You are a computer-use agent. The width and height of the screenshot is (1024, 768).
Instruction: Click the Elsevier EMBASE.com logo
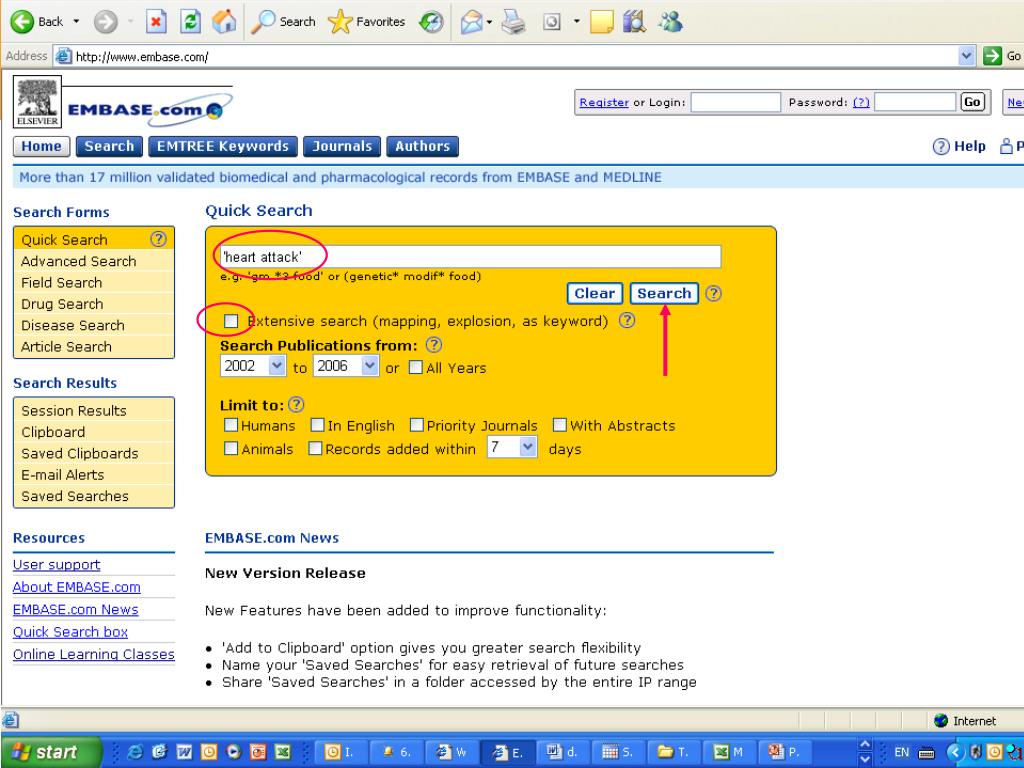pyautogui.click(x=123, y=103)
